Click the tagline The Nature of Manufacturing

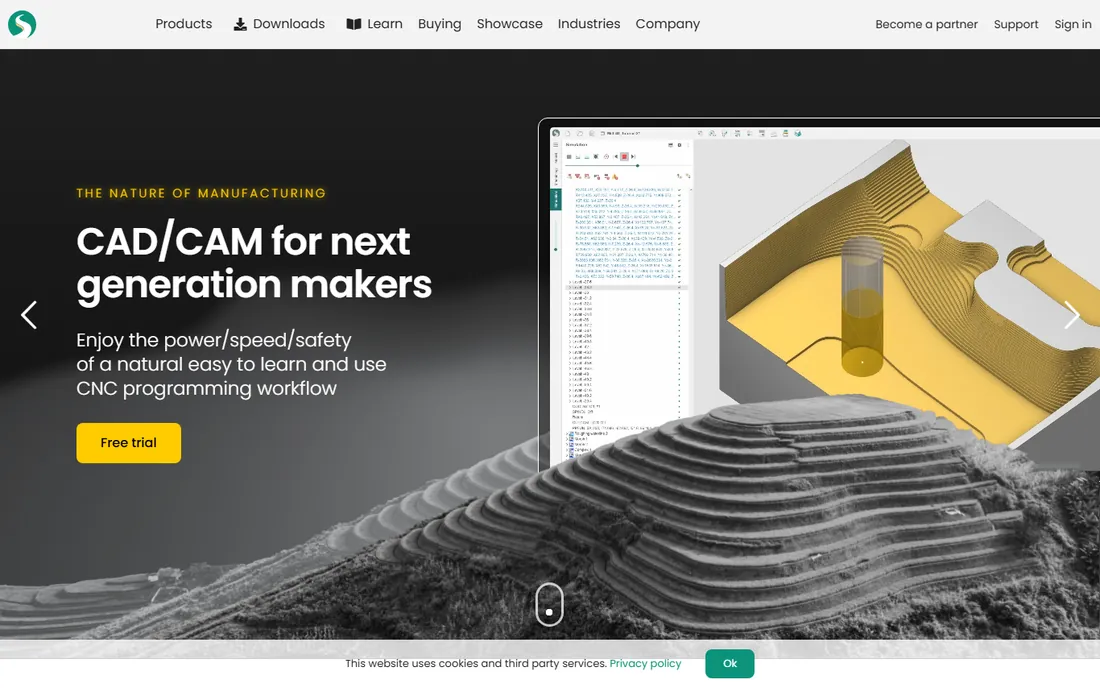(201, 193)
